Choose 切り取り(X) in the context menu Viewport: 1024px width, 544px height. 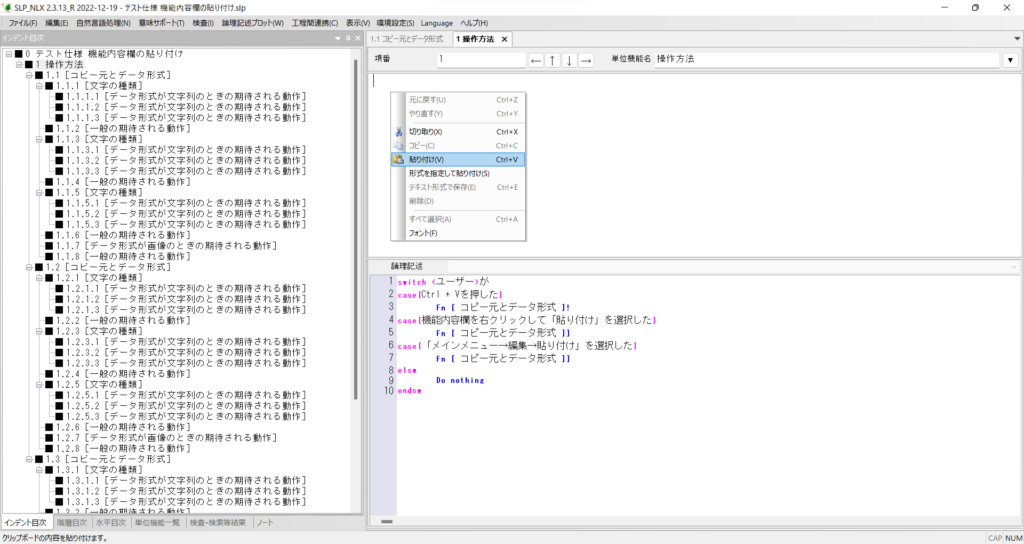point(458,131)
